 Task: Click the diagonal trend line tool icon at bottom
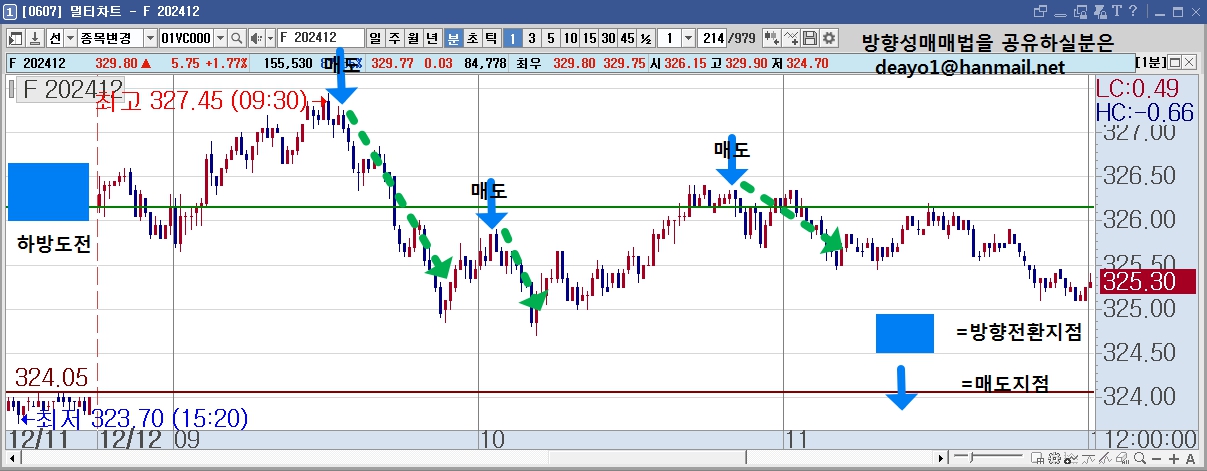point(1105,459)
